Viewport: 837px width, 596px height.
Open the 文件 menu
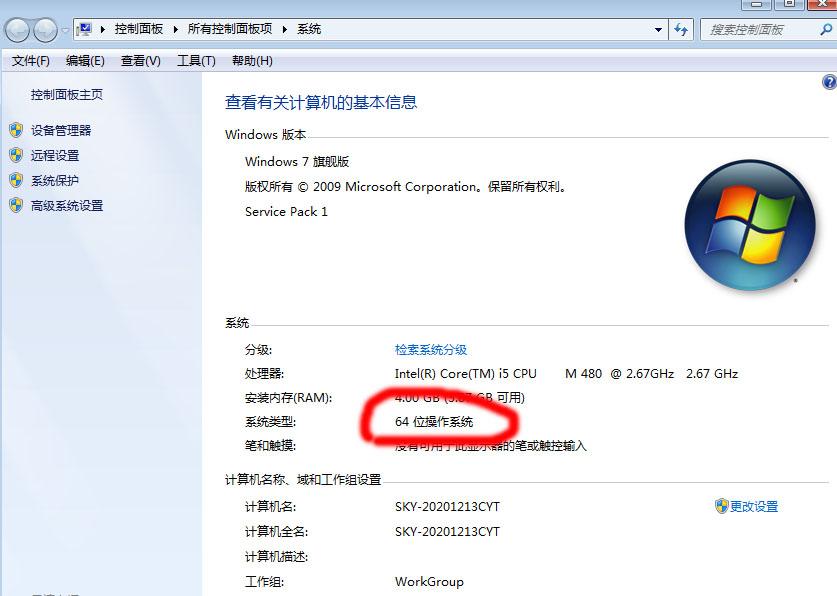[30, 61]
